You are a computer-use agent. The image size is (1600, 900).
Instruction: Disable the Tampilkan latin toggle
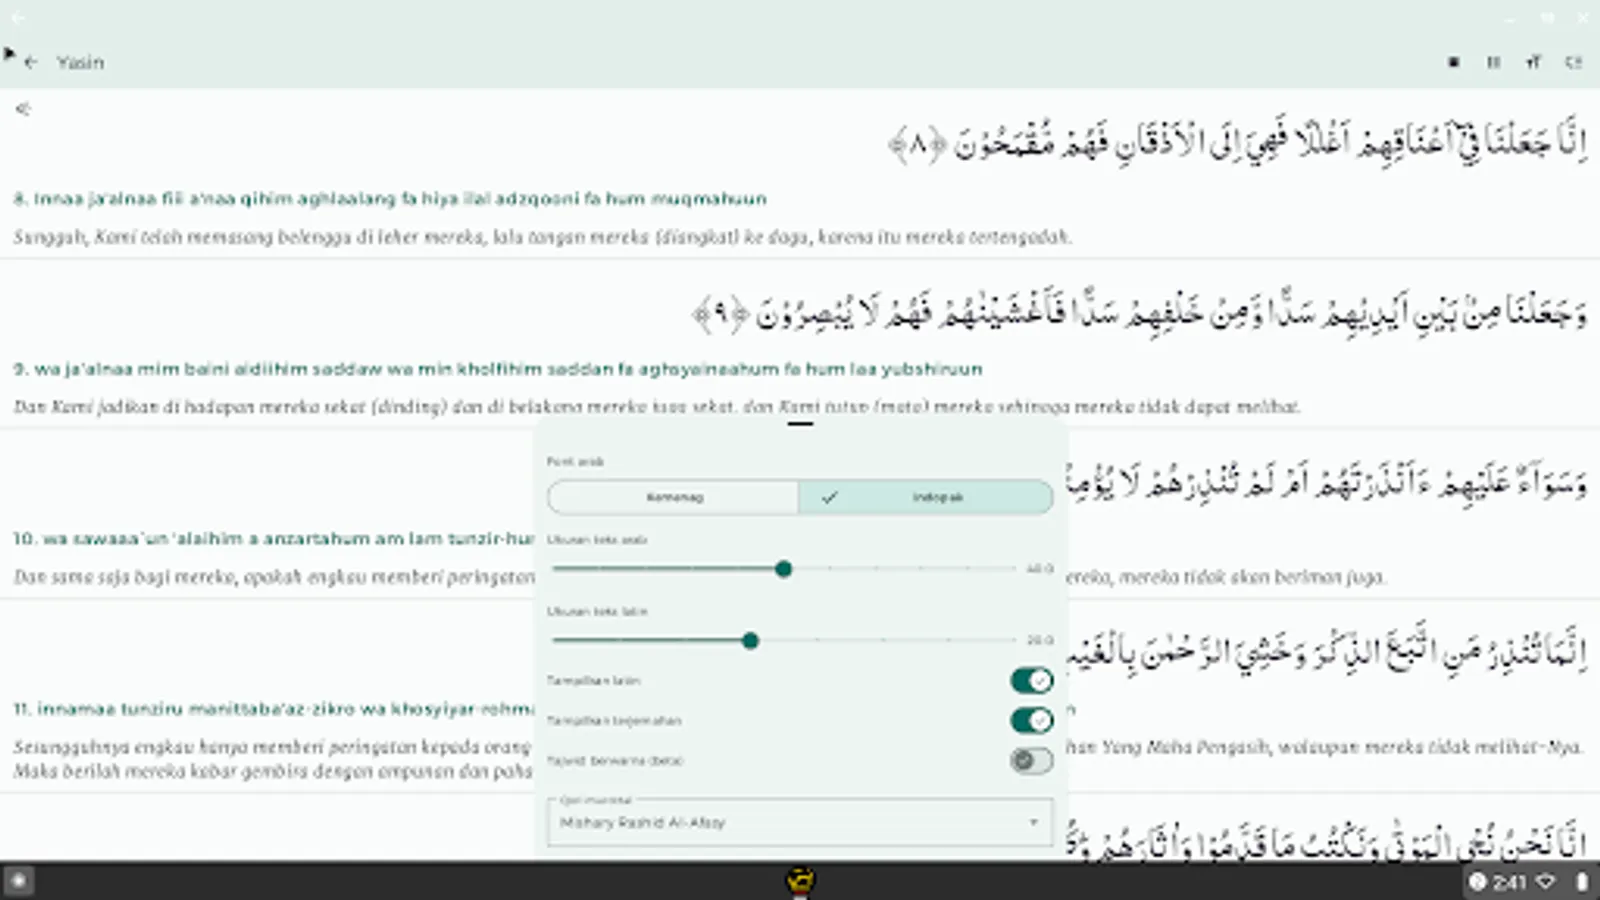pos(1030,680)
